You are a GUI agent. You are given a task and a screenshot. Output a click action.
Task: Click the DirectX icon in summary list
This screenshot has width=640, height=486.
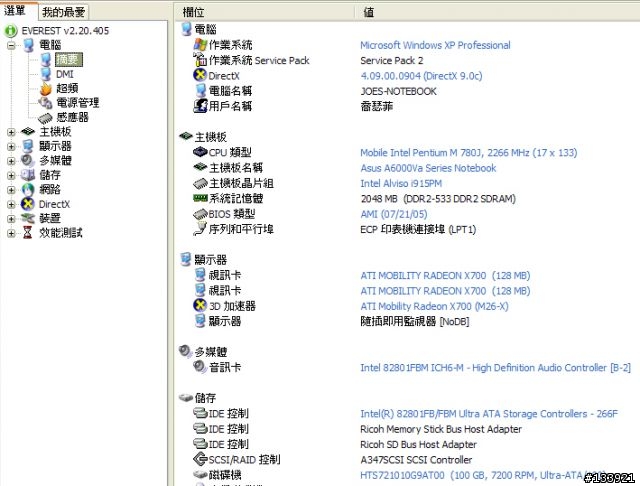200,75
